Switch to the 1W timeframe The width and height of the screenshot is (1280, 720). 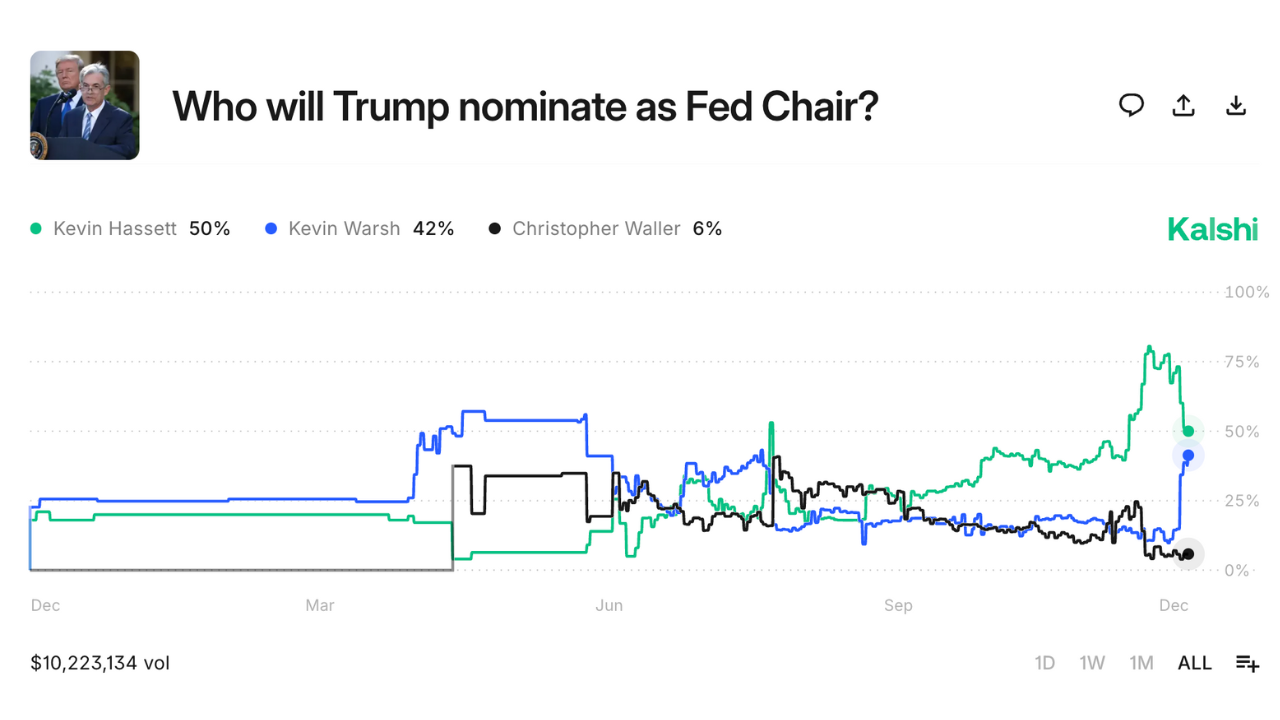pyautogui.click(x=1092, y=662)
